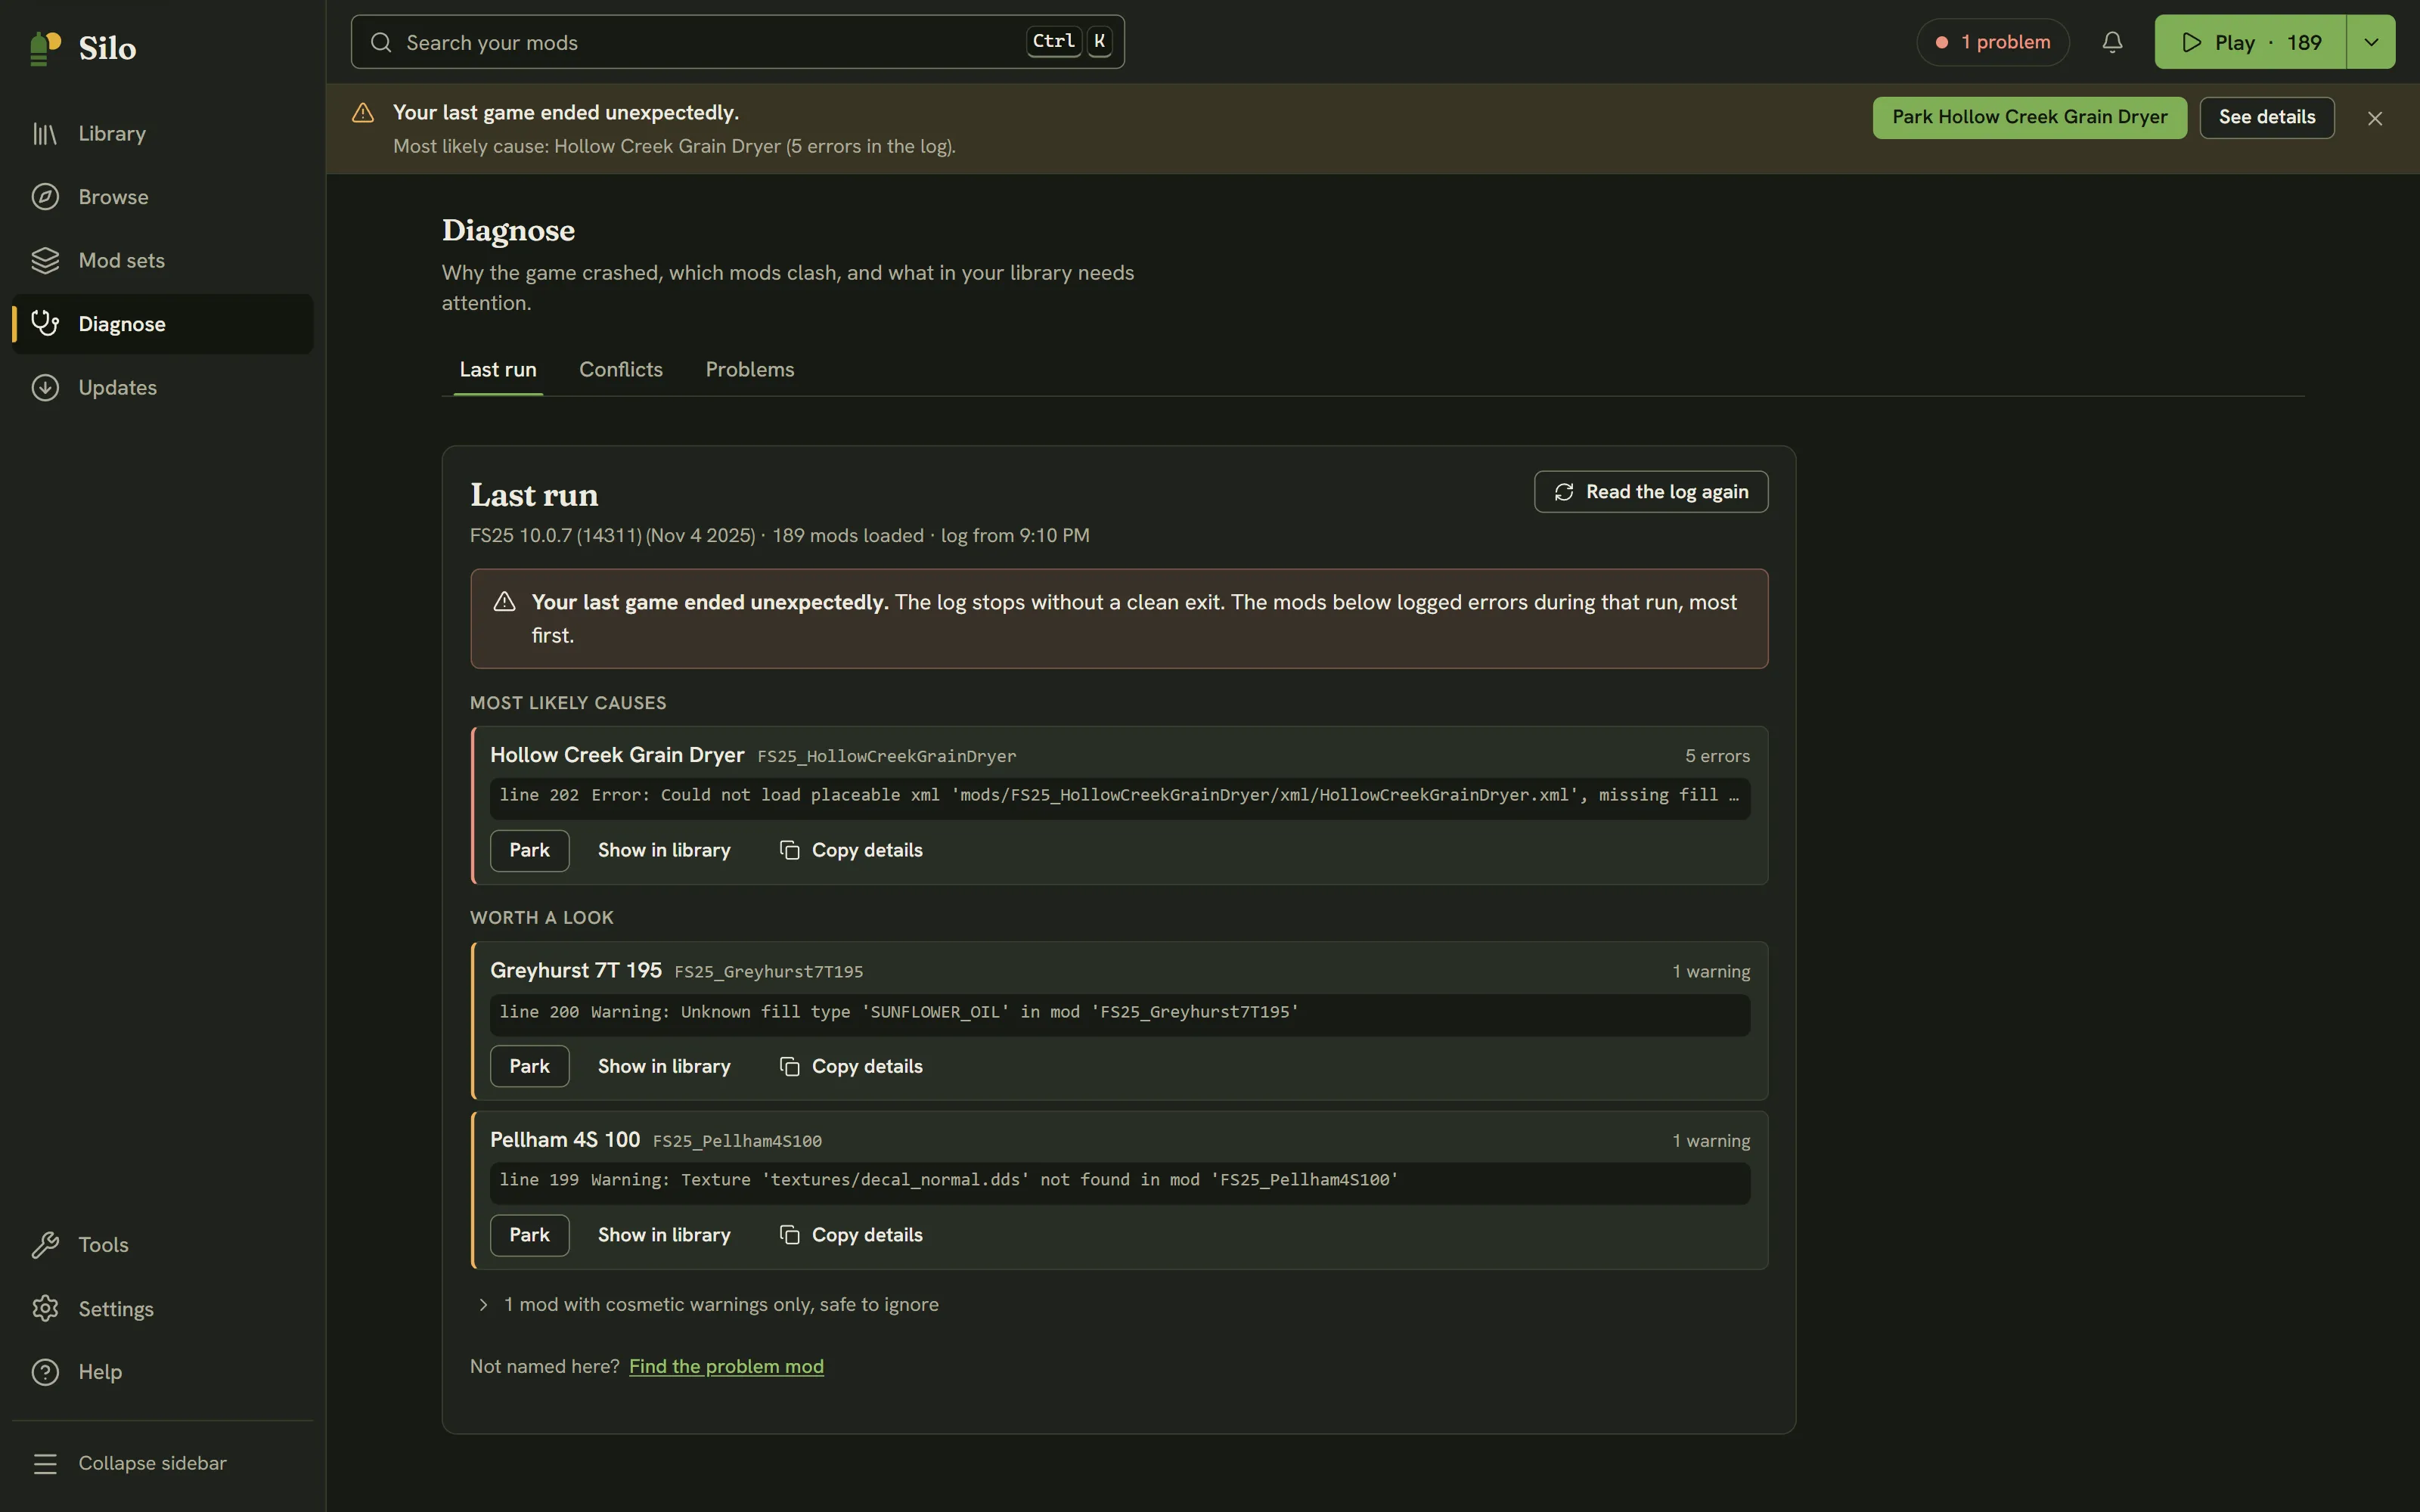Click Collapse sidebar
Screen dimensions: 2420x1512
162,1463
